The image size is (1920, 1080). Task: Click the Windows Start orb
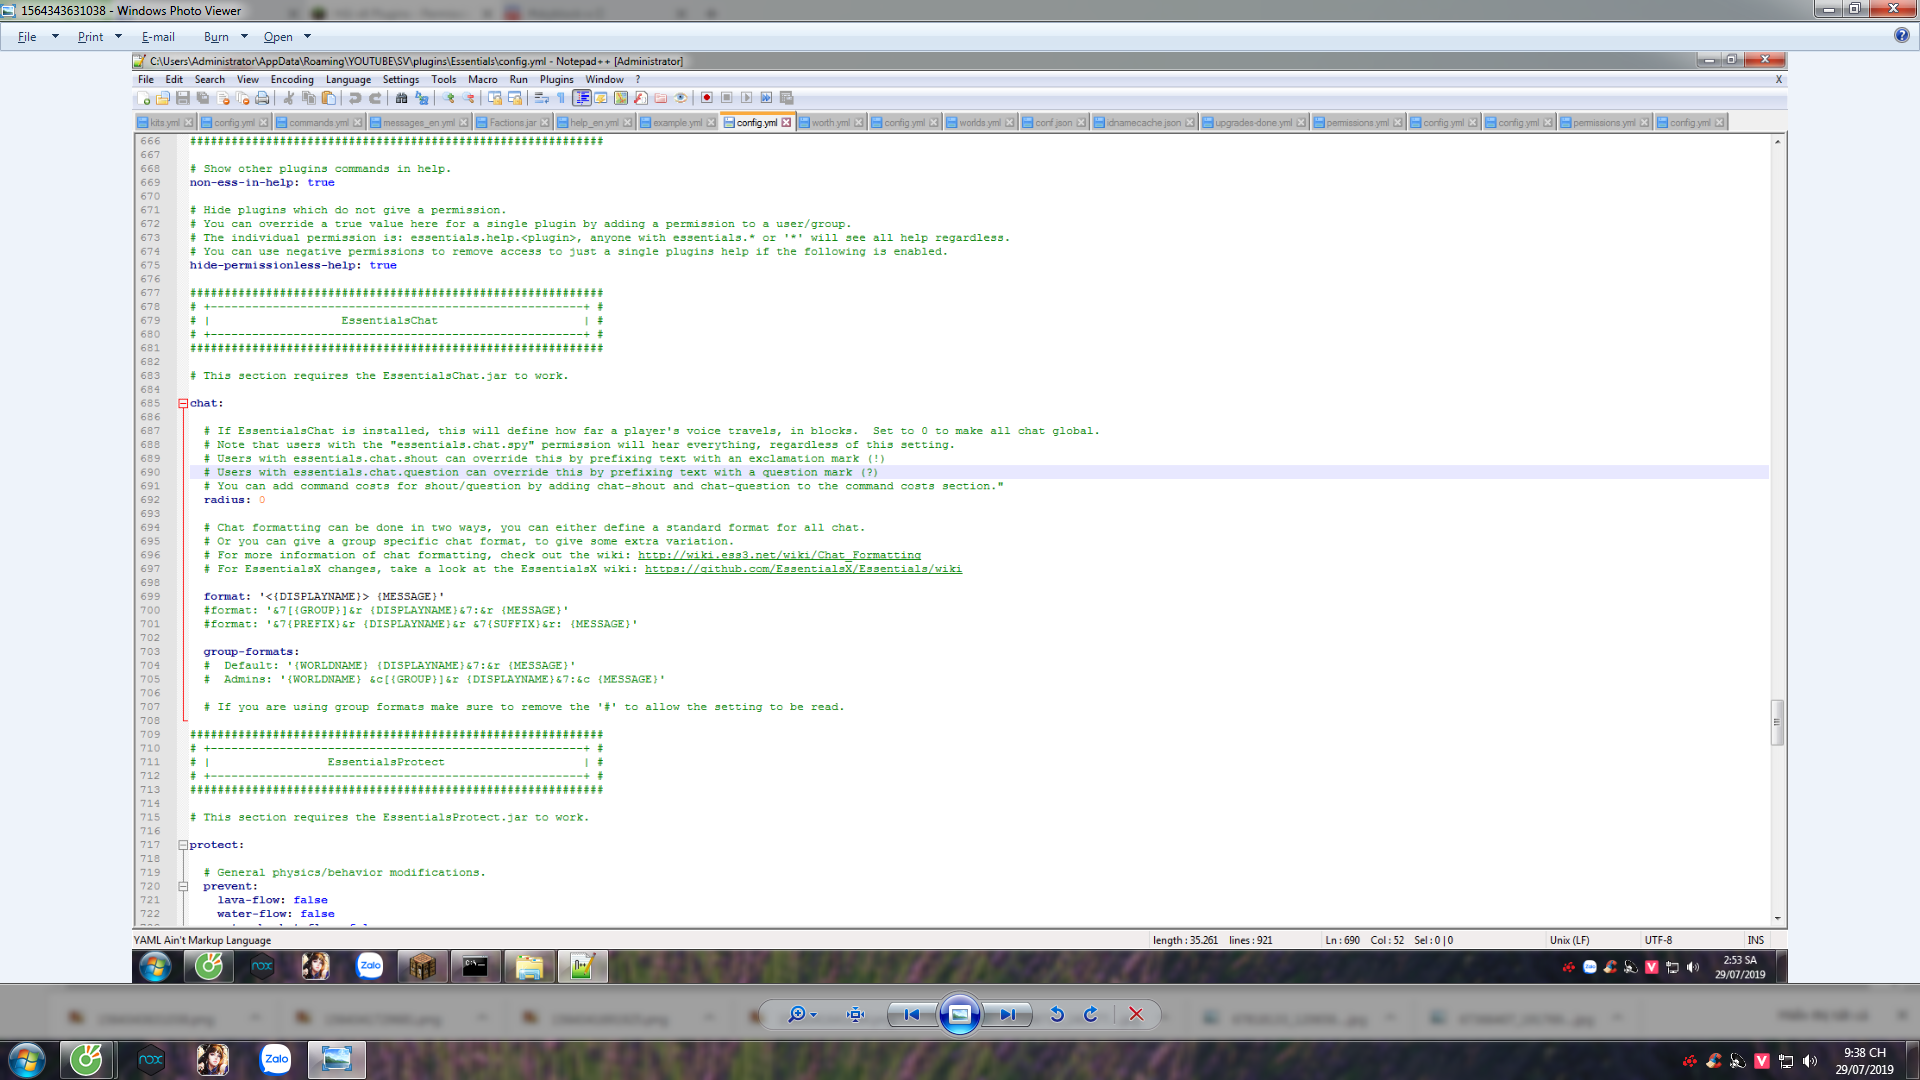pyautogui.click(x=27, y=1059)
